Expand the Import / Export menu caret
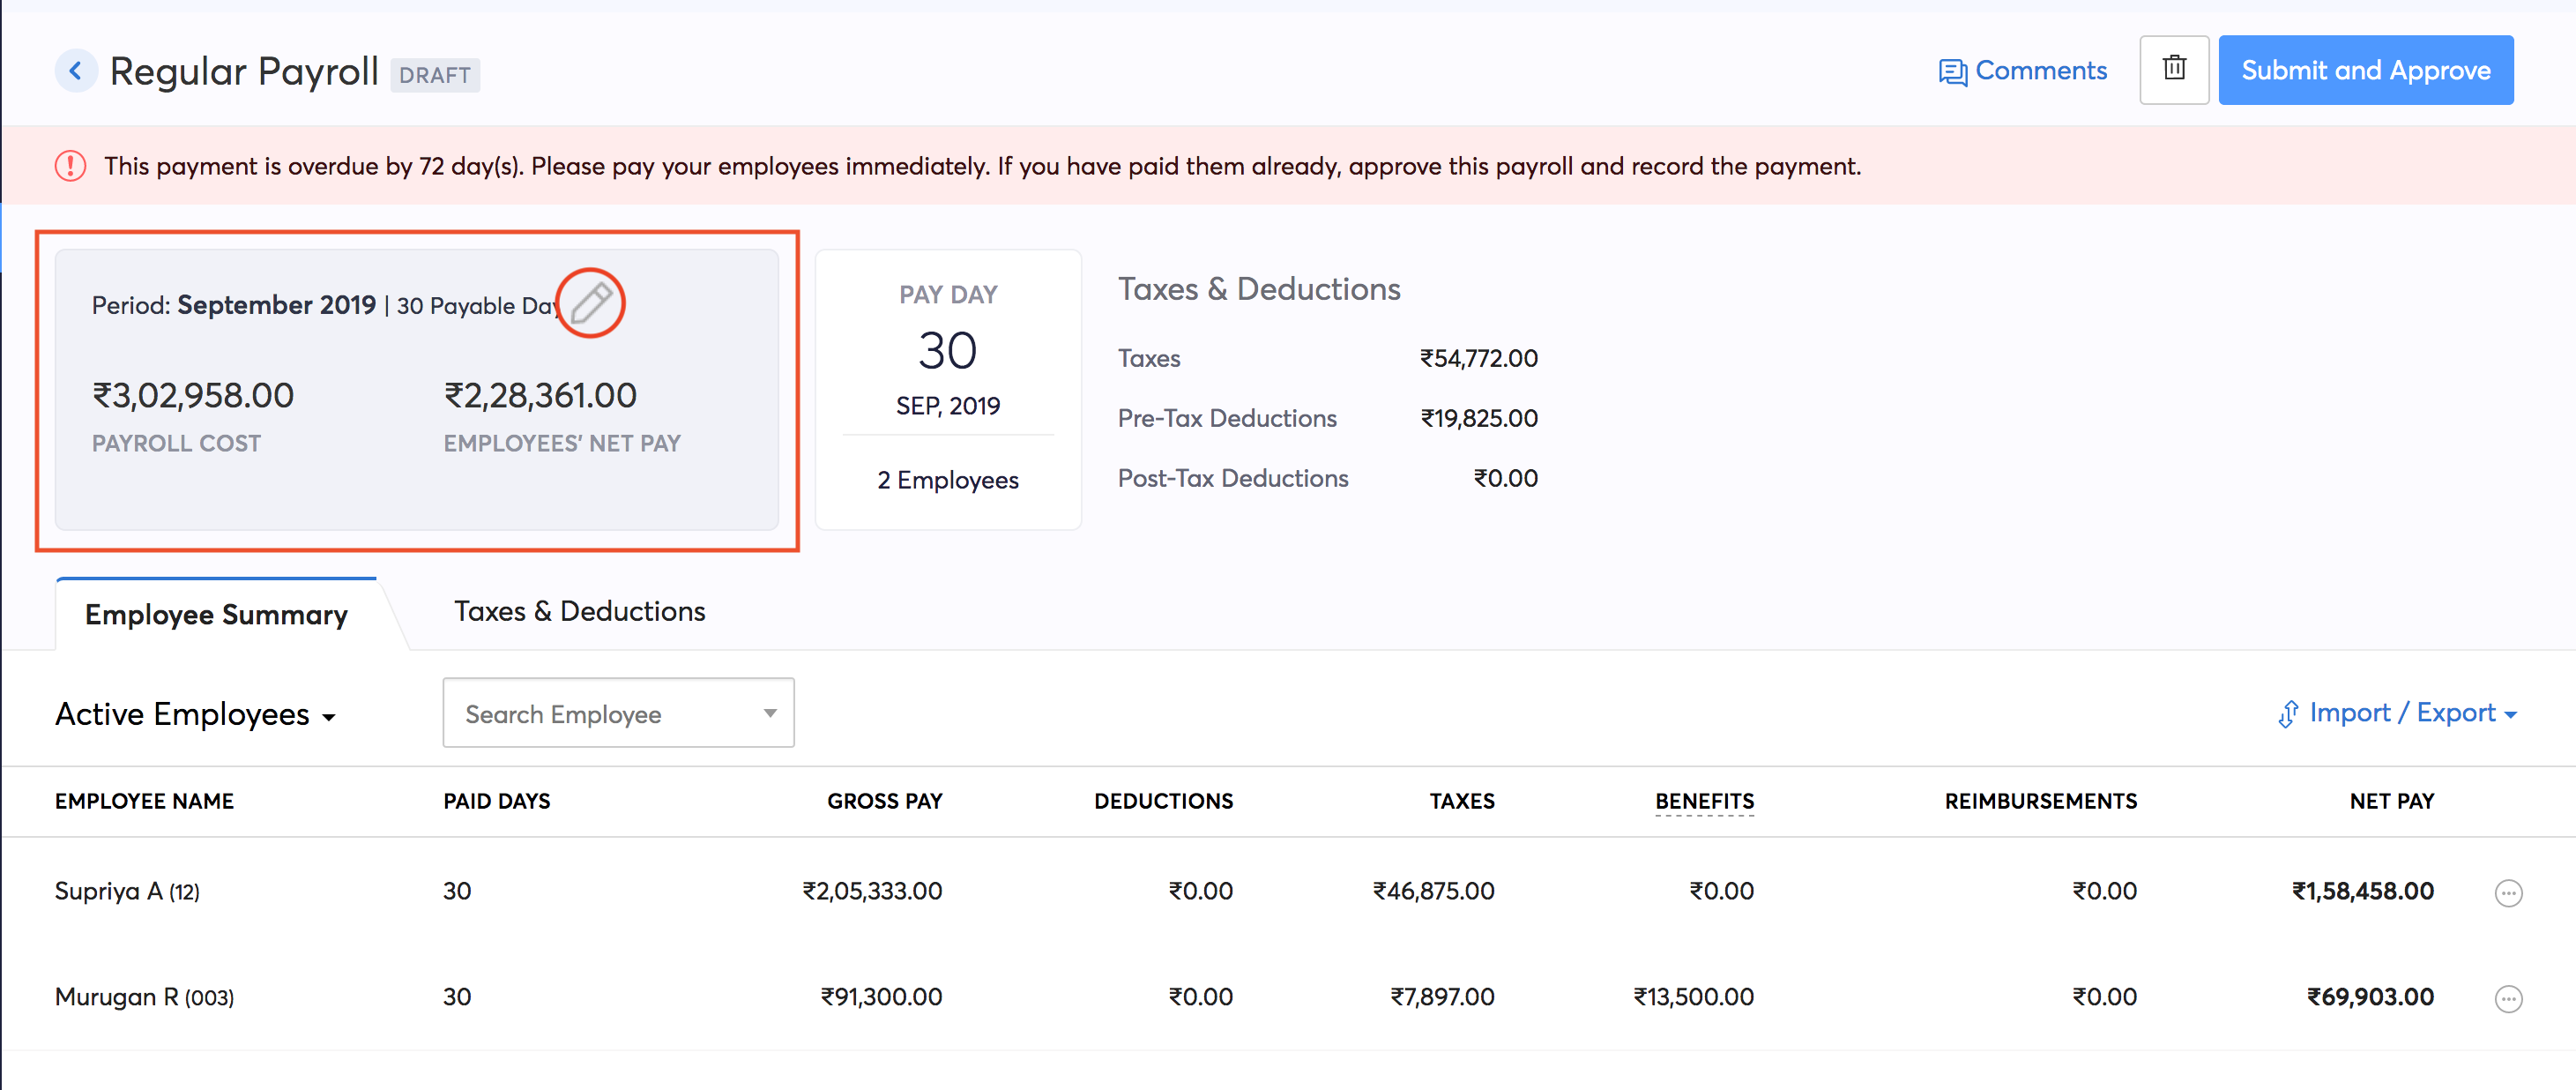 coord(2510,715)
